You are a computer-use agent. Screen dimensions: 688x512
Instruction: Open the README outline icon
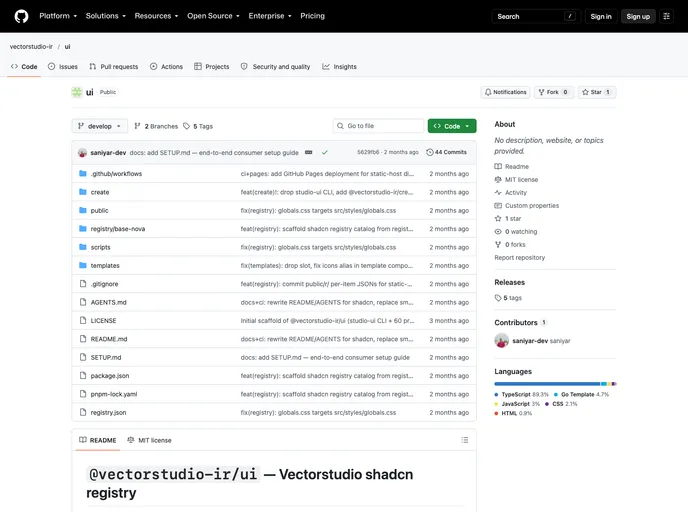tap(465, 440)
